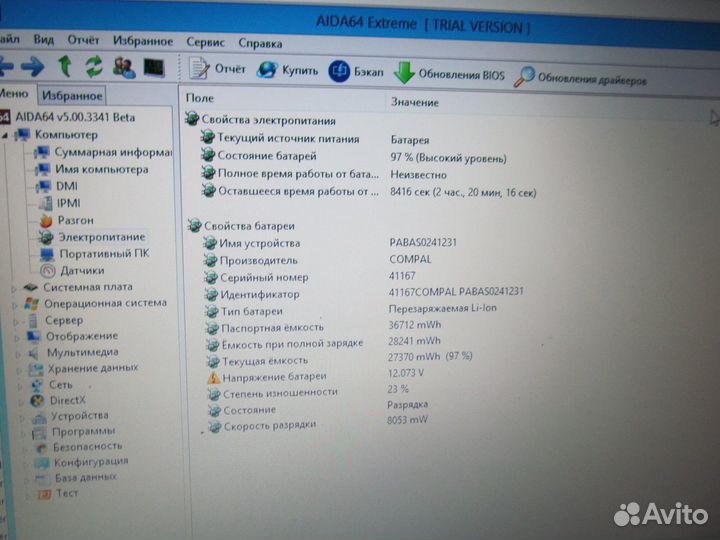The width and height of the screenshot is (720, 540).
Task: Click the Купить toolbar button
Action: pyautogui.click(x=288, y=70)
